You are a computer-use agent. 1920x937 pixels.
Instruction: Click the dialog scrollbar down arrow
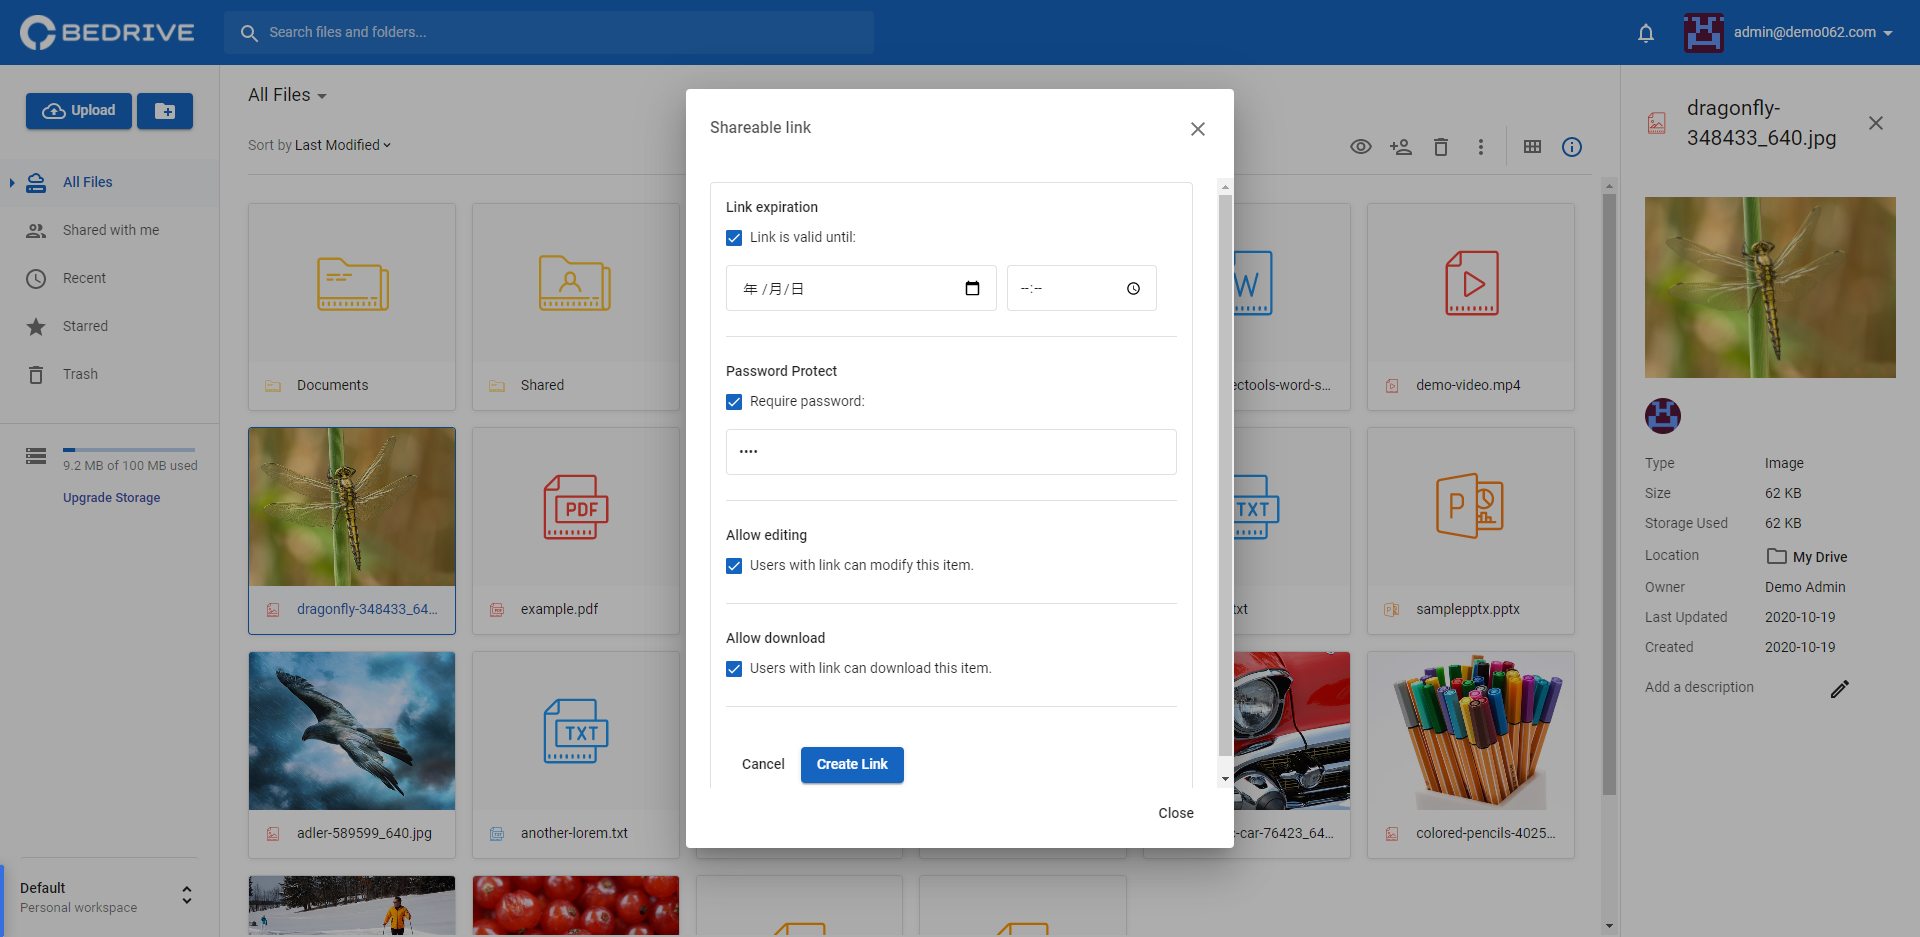click(1225, 779)
